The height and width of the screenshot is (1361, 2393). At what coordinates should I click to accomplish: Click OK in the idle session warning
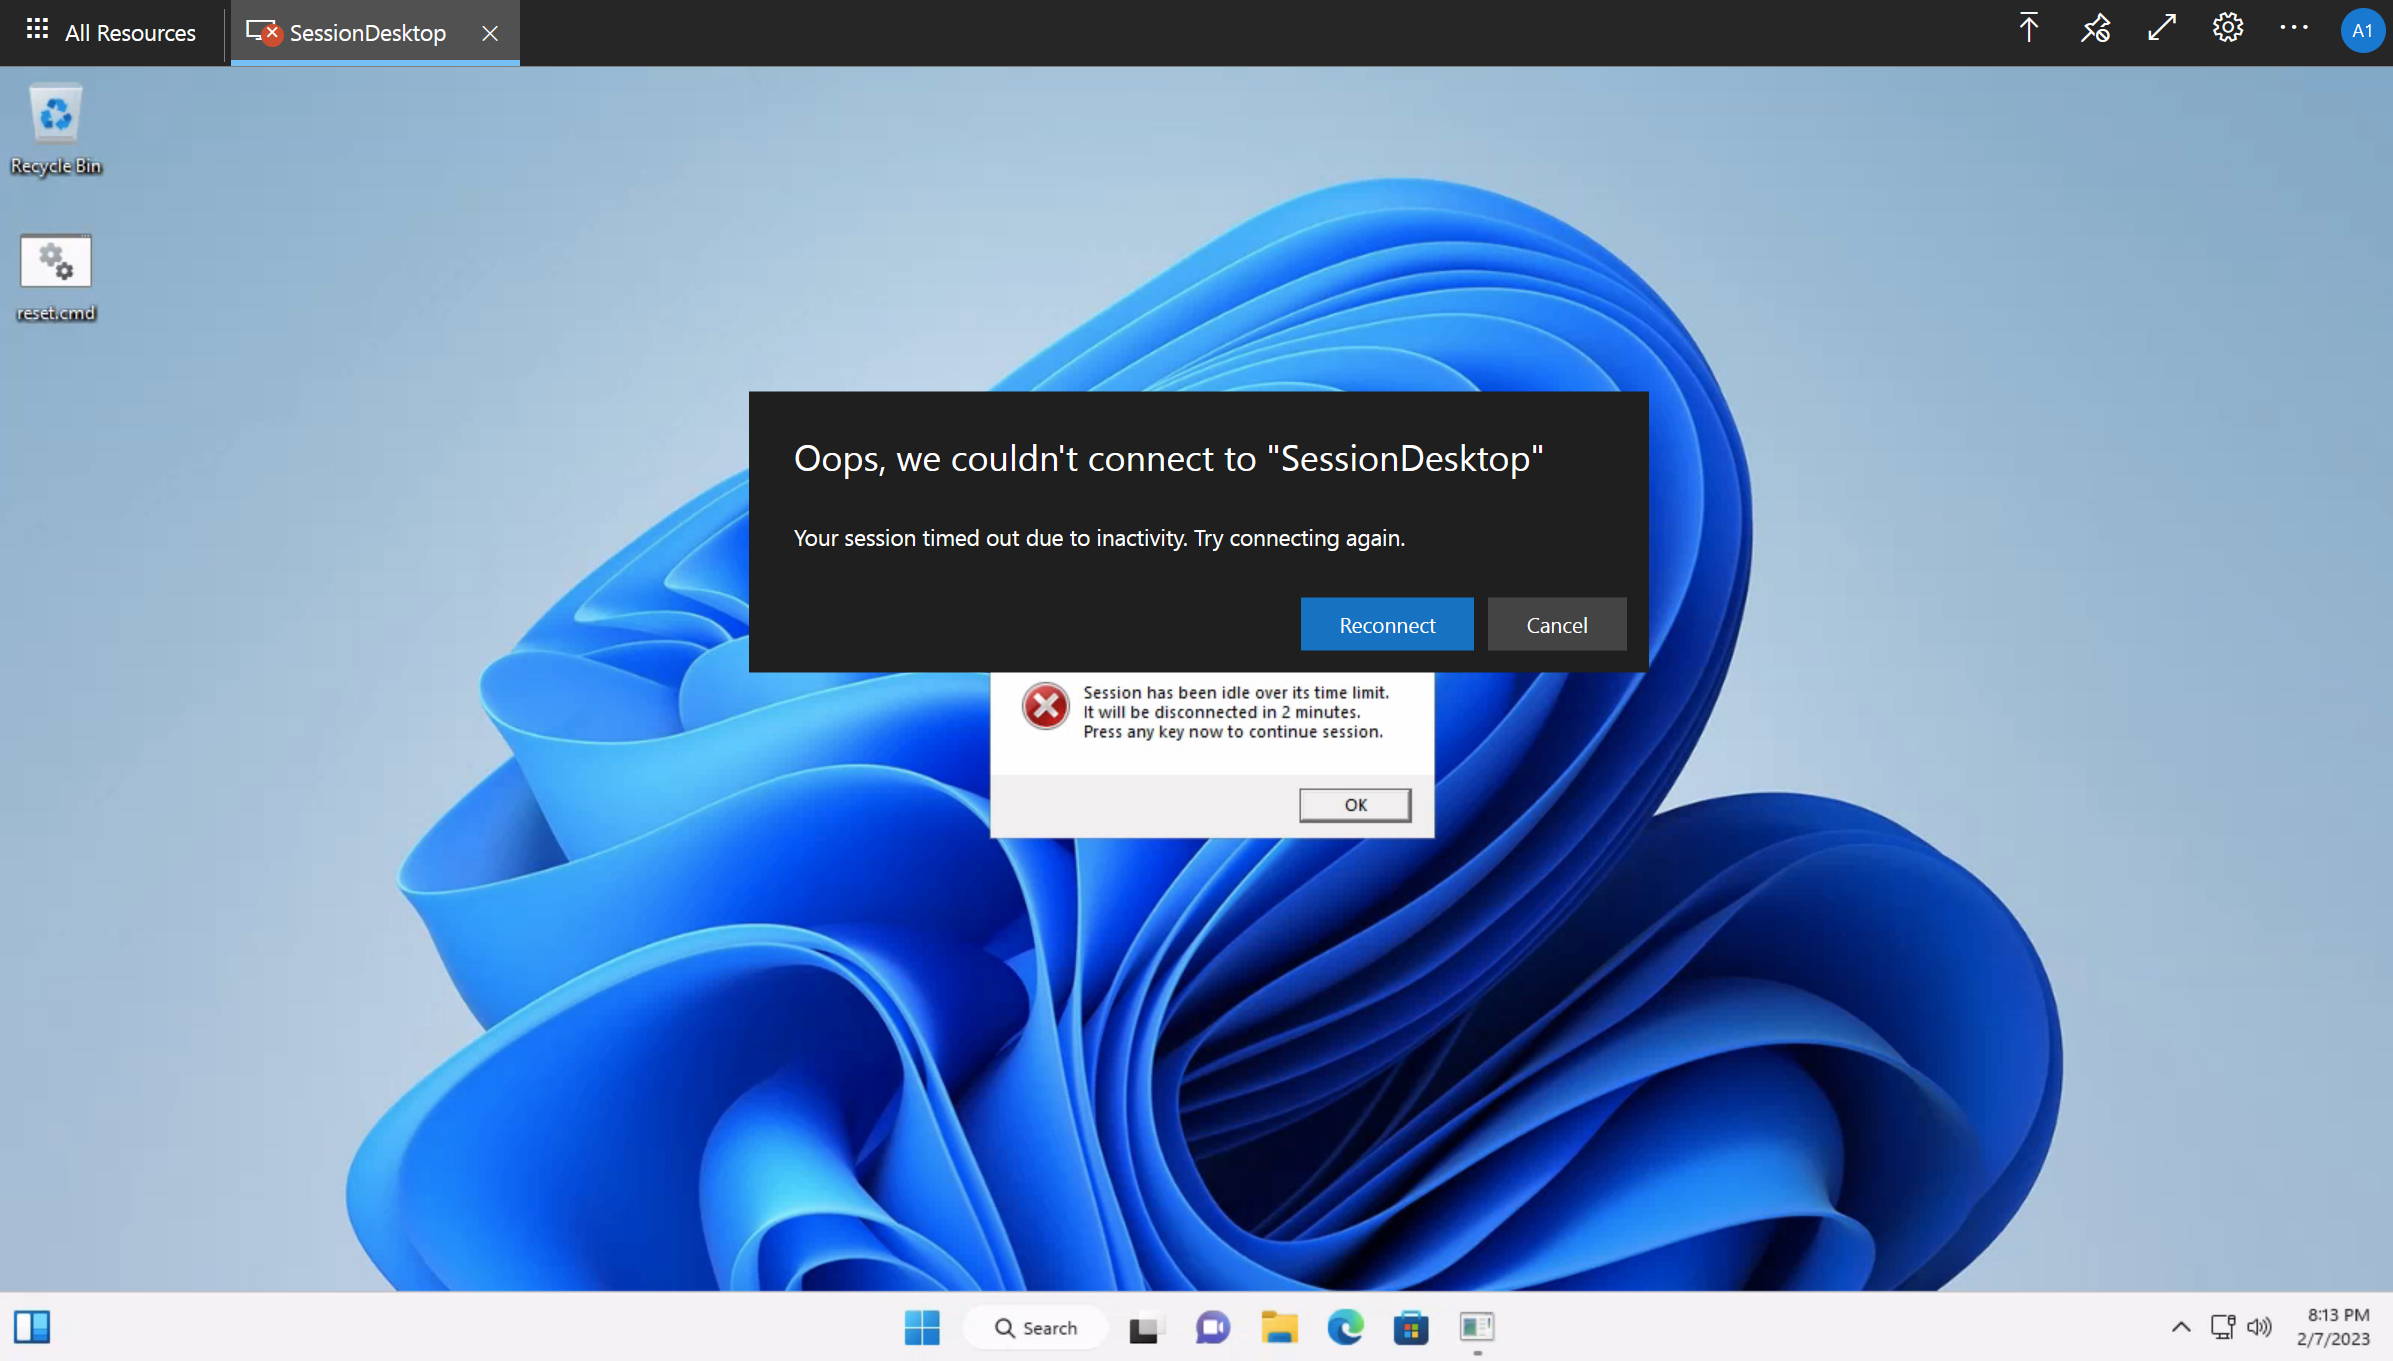click(x=1355, y=805)
